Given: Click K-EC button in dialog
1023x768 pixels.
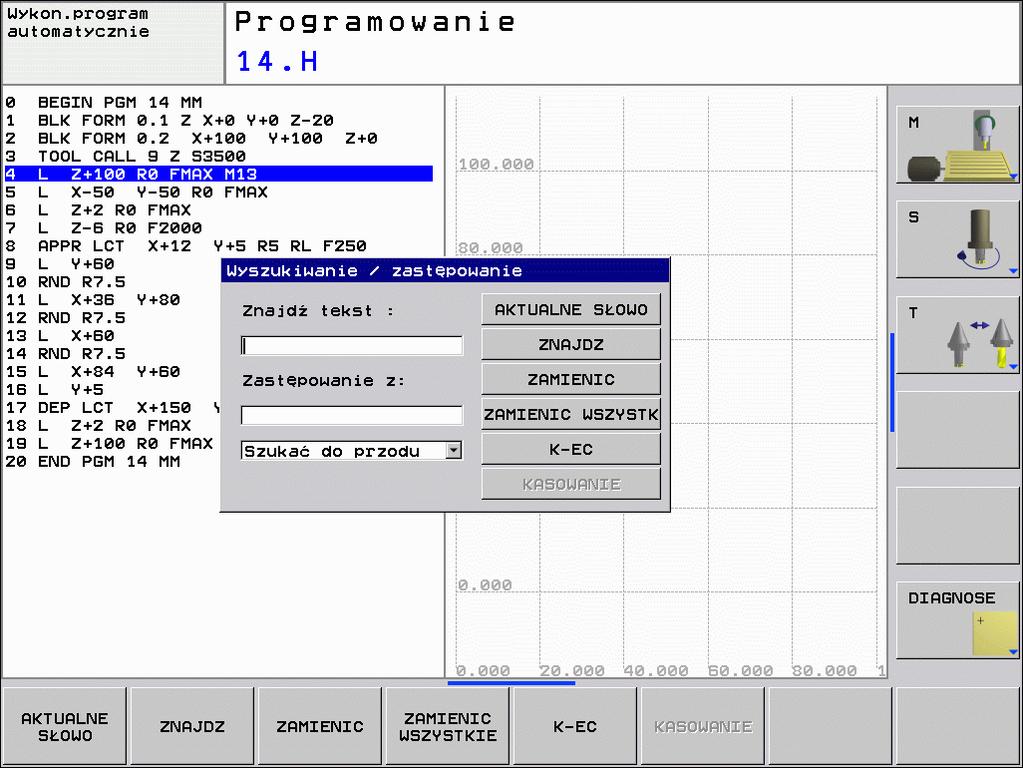Looking at the screenshot, I should click(571, 449).
